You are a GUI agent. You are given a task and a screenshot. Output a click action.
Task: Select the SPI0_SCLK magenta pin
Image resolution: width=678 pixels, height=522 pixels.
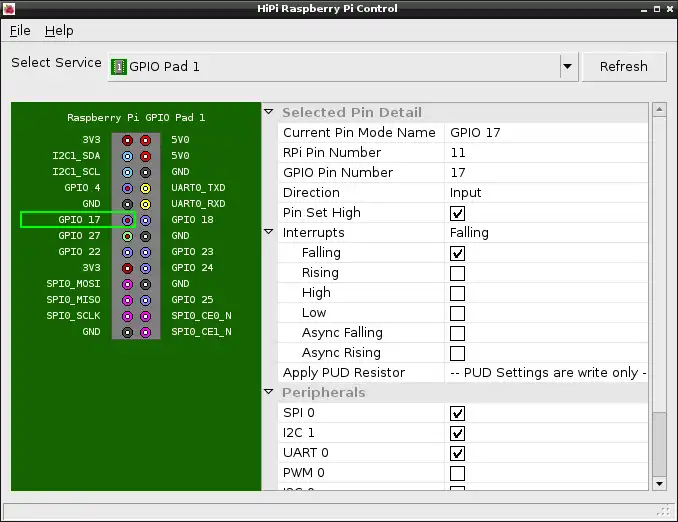click(x=127, y=316)
